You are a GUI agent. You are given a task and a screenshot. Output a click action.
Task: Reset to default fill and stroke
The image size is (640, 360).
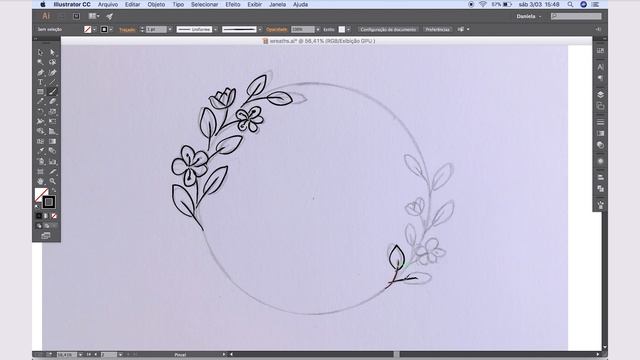click(x=37, y=207)
